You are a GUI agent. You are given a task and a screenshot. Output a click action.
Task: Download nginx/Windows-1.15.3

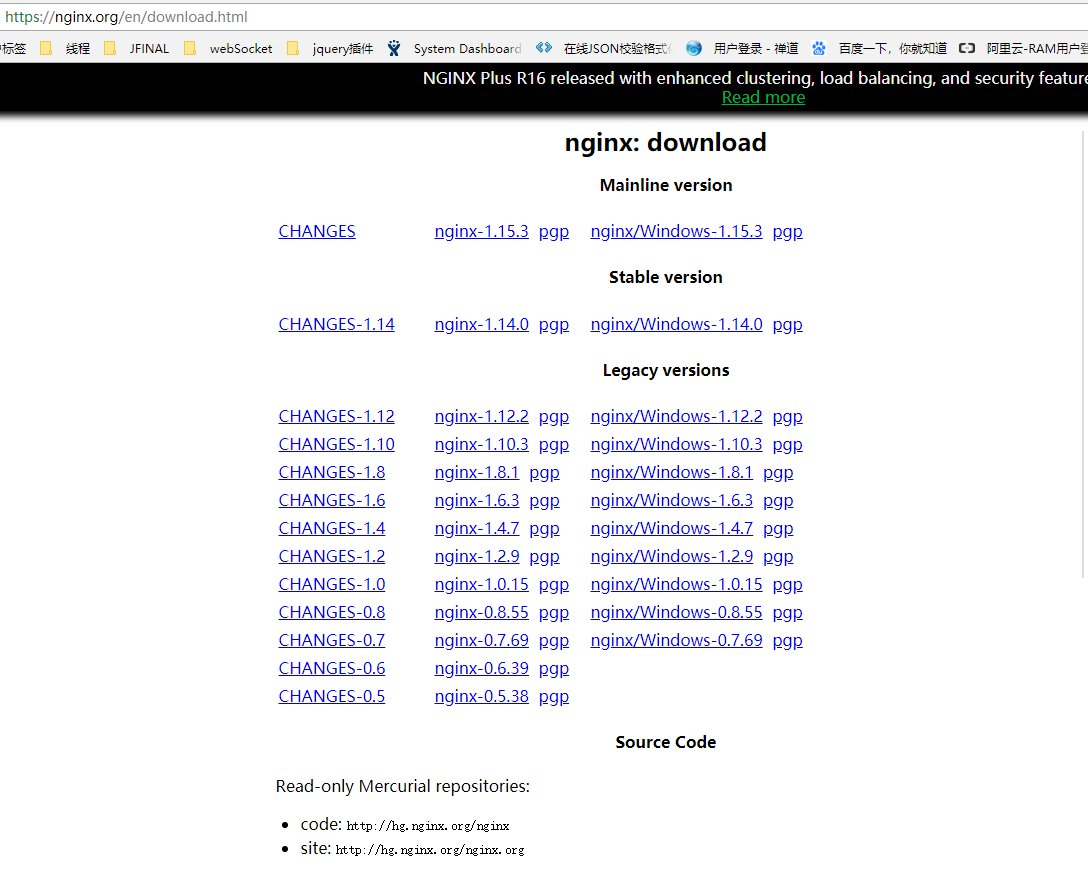[x=677, y=232]
